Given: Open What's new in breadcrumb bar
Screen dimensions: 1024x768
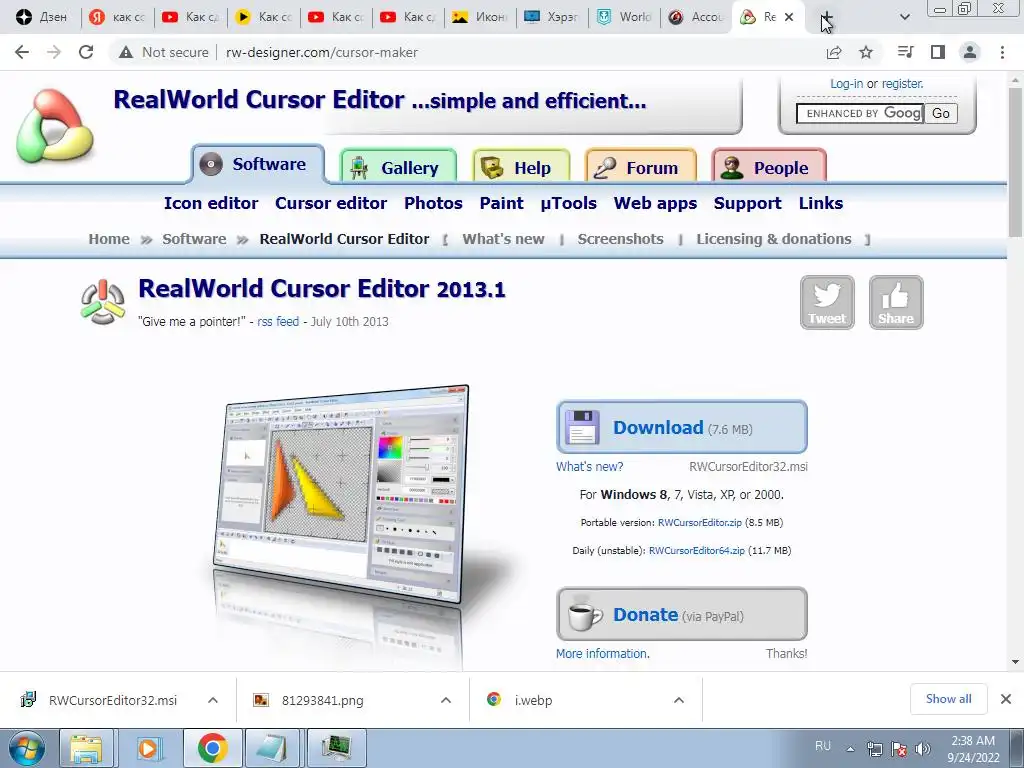Looking at the screenshot, I should [504, 239].
